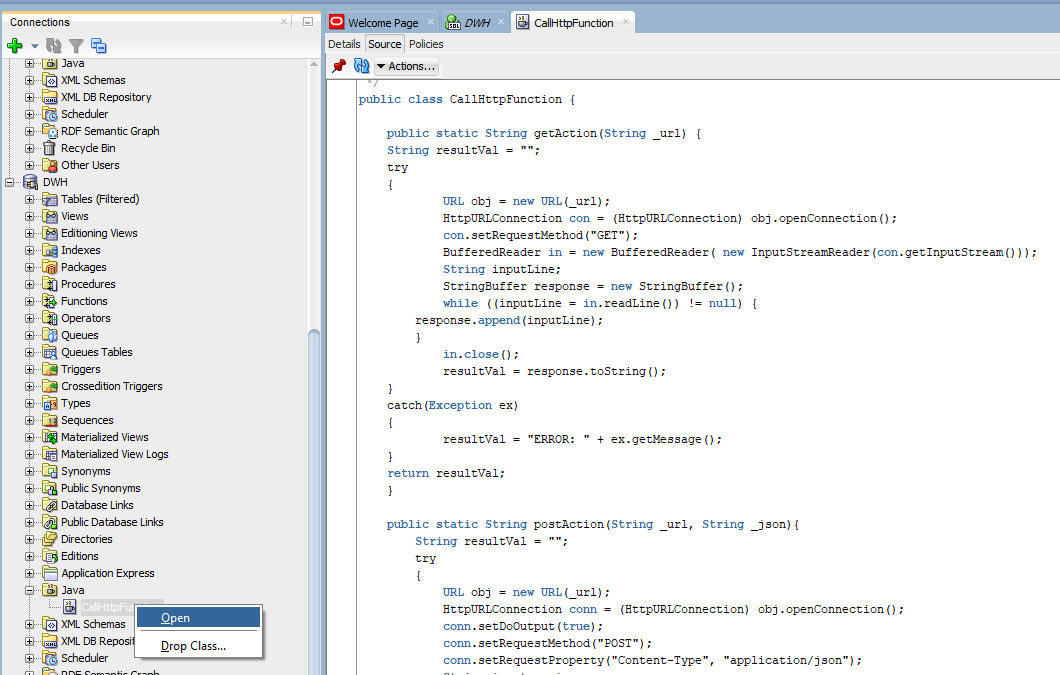Expand the Packages node
Viewport: 1060px width, 675px height.
coord(29,267)
